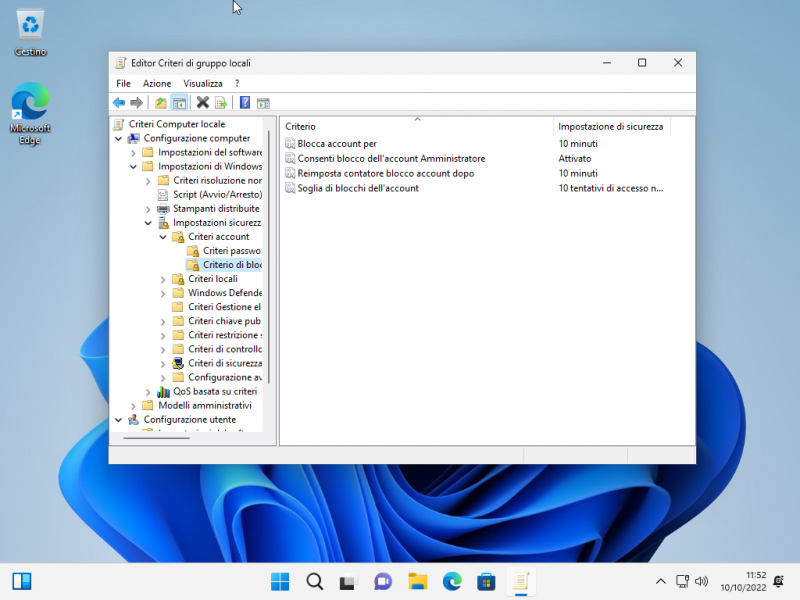This screenshot has width=800, height=600.
Task: Expand the Criteri risoluzione nomi node
Action: (x=148, y=181)
